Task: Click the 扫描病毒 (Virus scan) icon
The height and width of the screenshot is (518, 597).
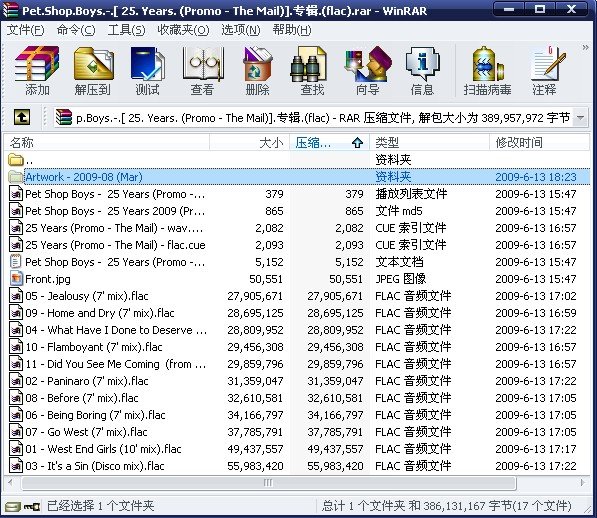Action: pyautogui.click(x=488, y=71)
